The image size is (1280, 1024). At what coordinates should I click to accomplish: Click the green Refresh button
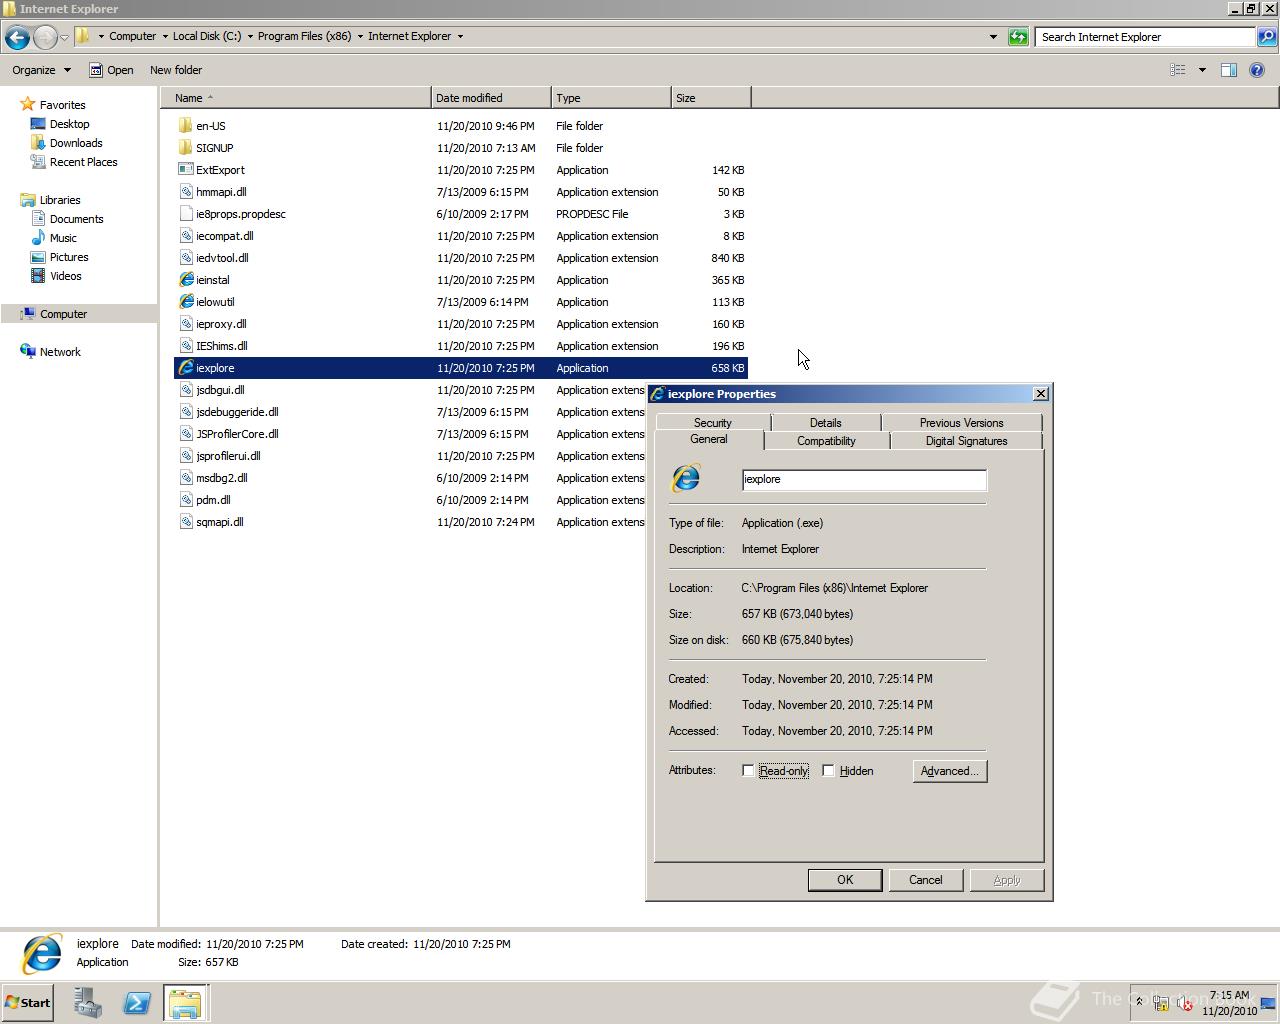[x=1018, y=37]
